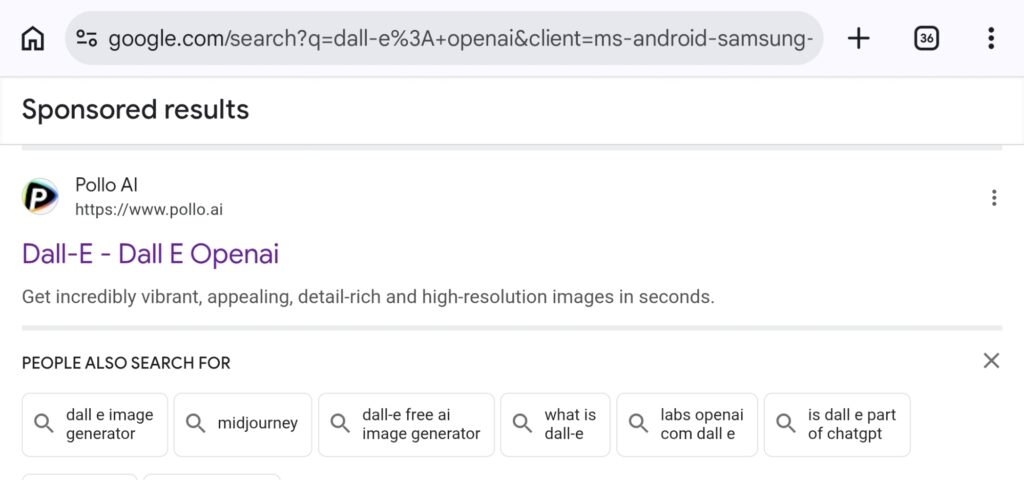The image size is (1024, 480).
Task: Open a new tab with plus icon
Action: coord(858,39)
